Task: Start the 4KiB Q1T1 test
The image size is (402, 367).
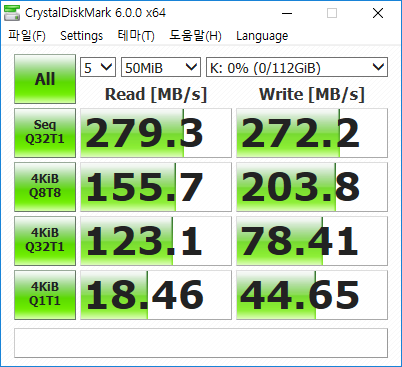Action: click(x=45, y=295)
